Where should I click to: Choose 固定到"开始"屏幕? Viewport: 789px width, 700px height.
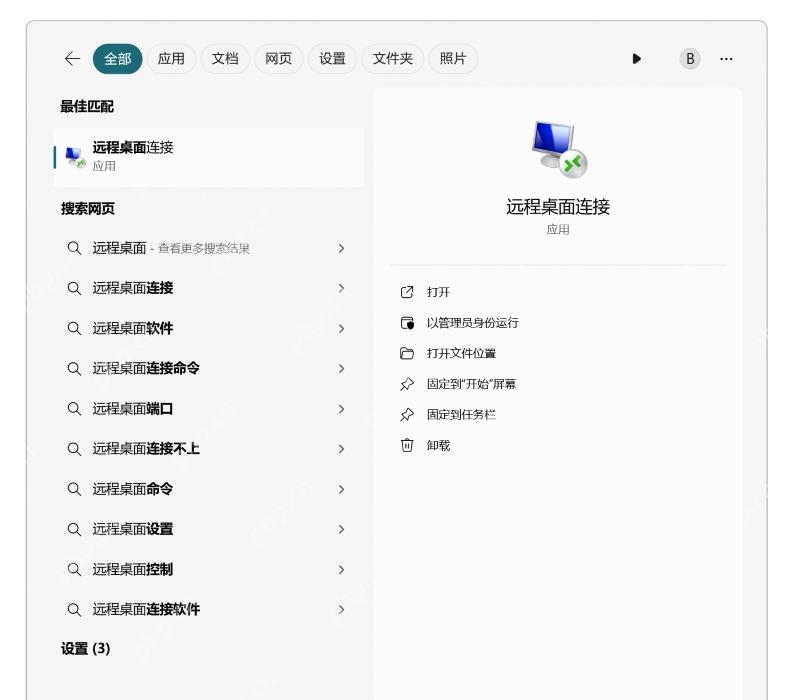pos(471,384)
